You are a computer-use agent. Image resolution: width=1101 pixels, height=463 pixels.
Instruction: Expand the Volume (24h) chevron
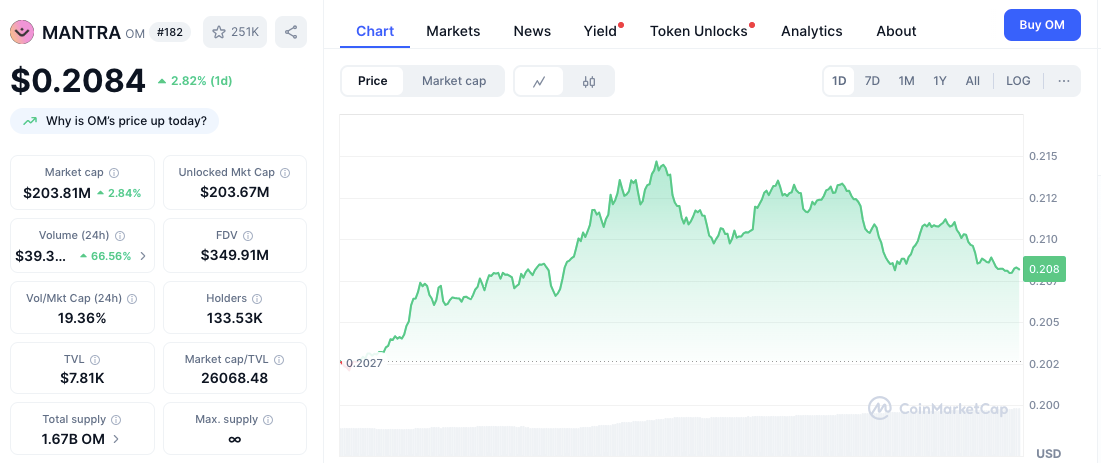[143, 256]
